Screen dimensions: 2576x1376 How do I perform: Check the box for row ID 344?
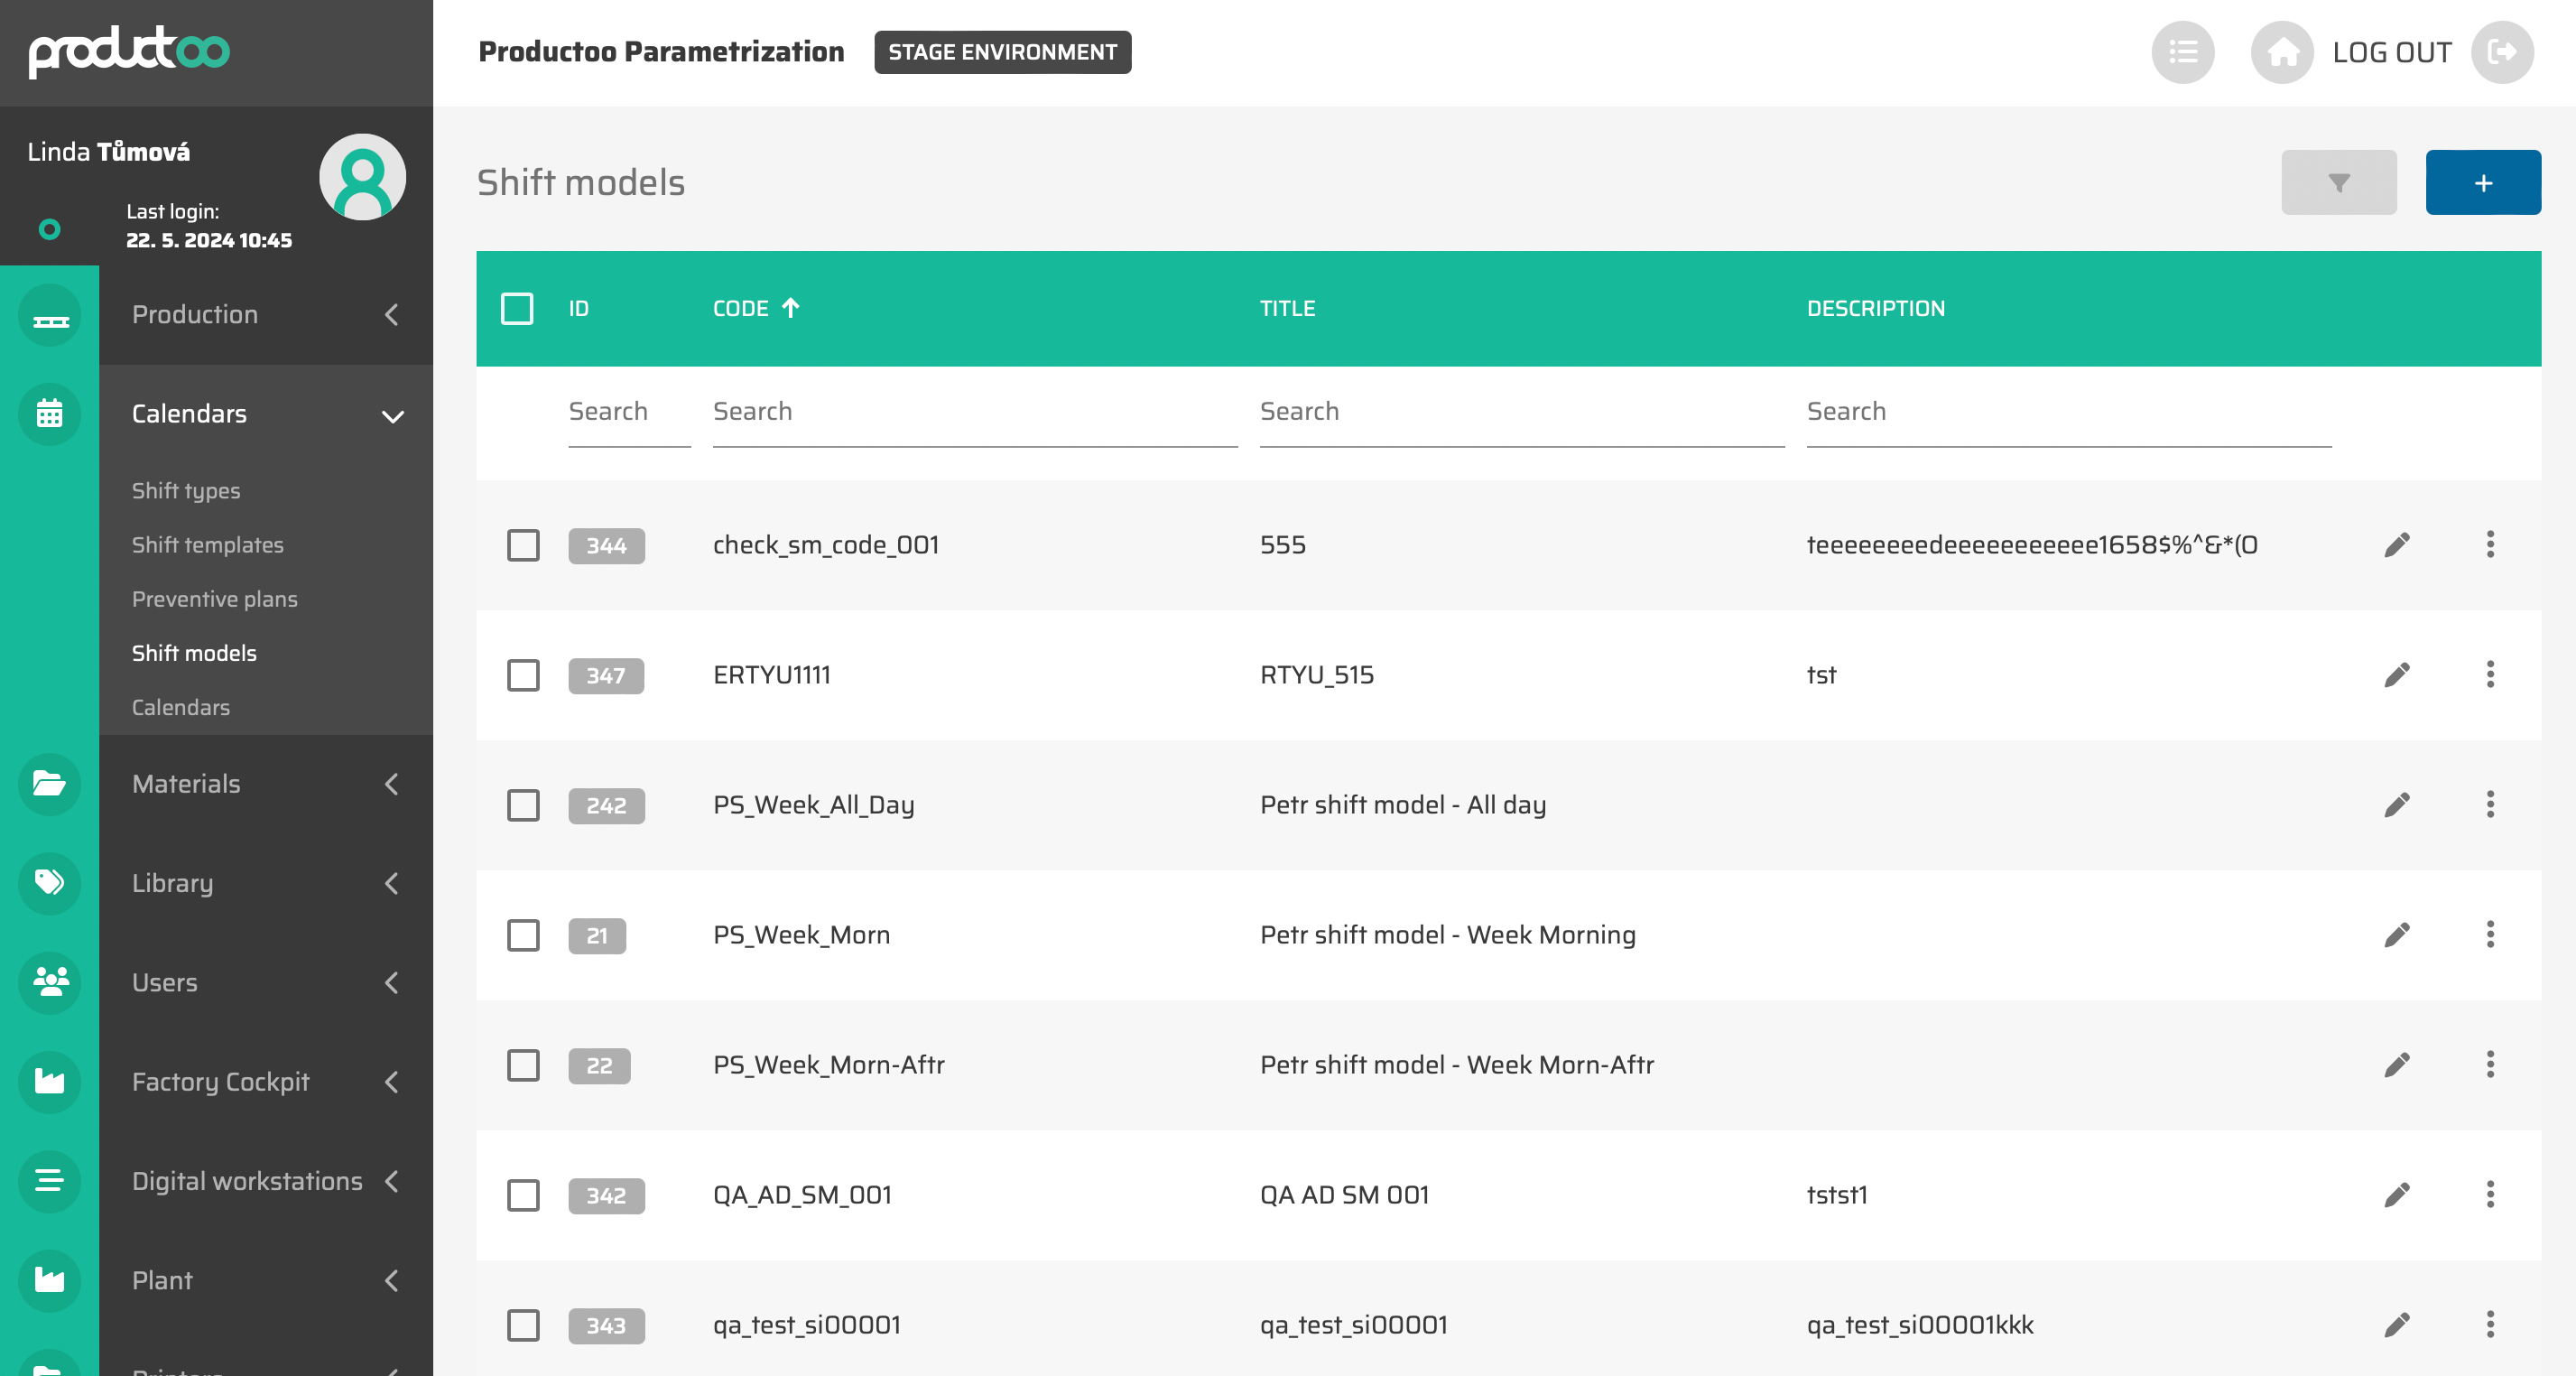523,546
